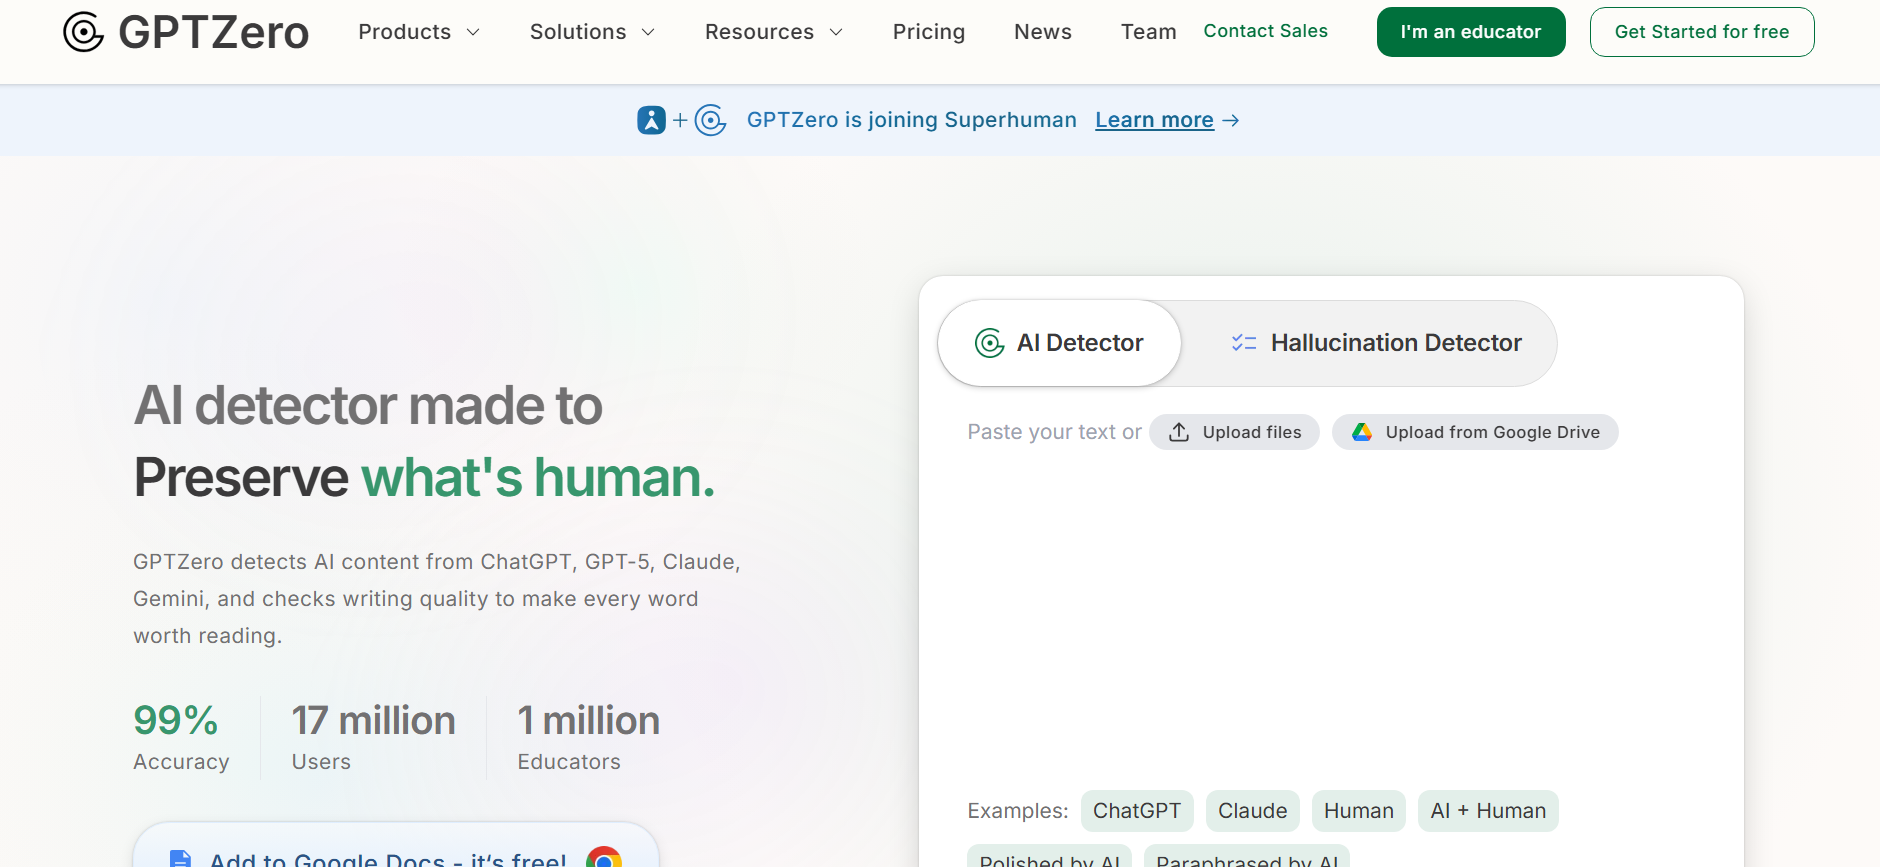1880x867 pixels.
Task: Choose Upload from Google Drive
Action: click(x=1475, y=432)
